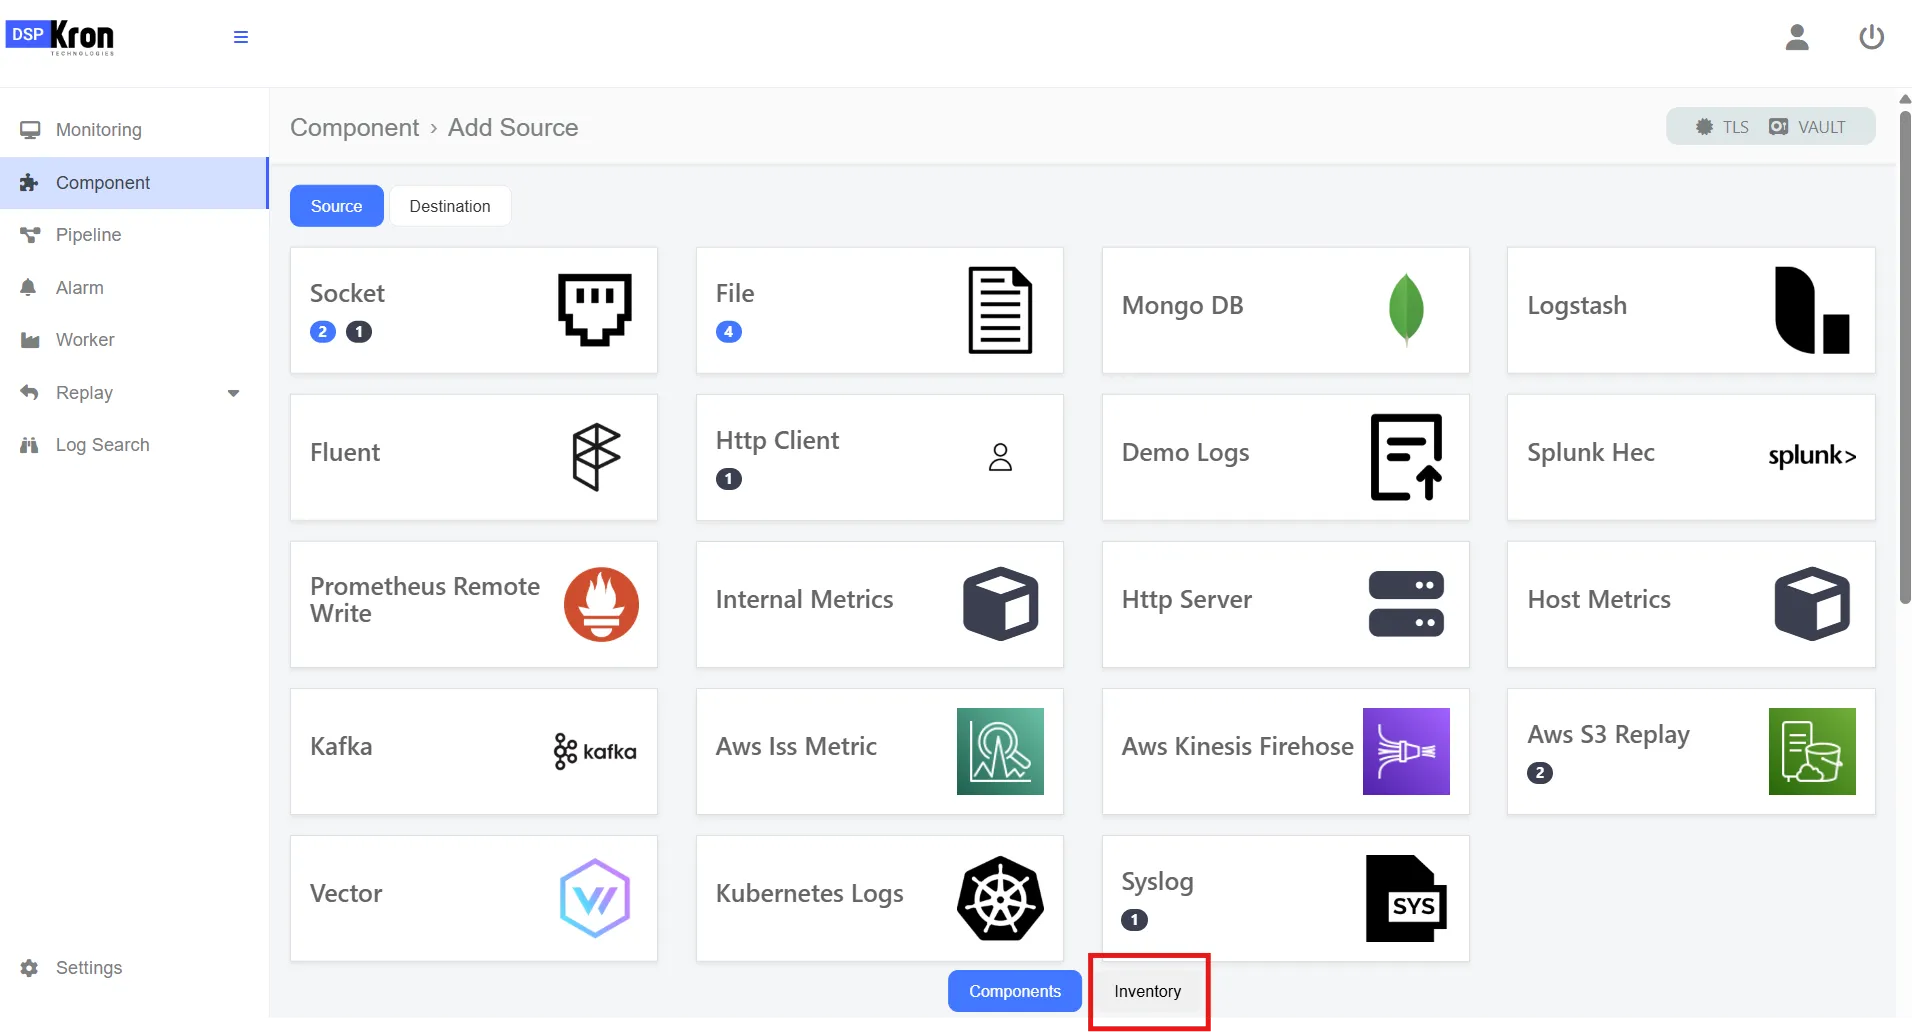
Task: Click the Http Client badge 1
Action: (x=729, y=479)
